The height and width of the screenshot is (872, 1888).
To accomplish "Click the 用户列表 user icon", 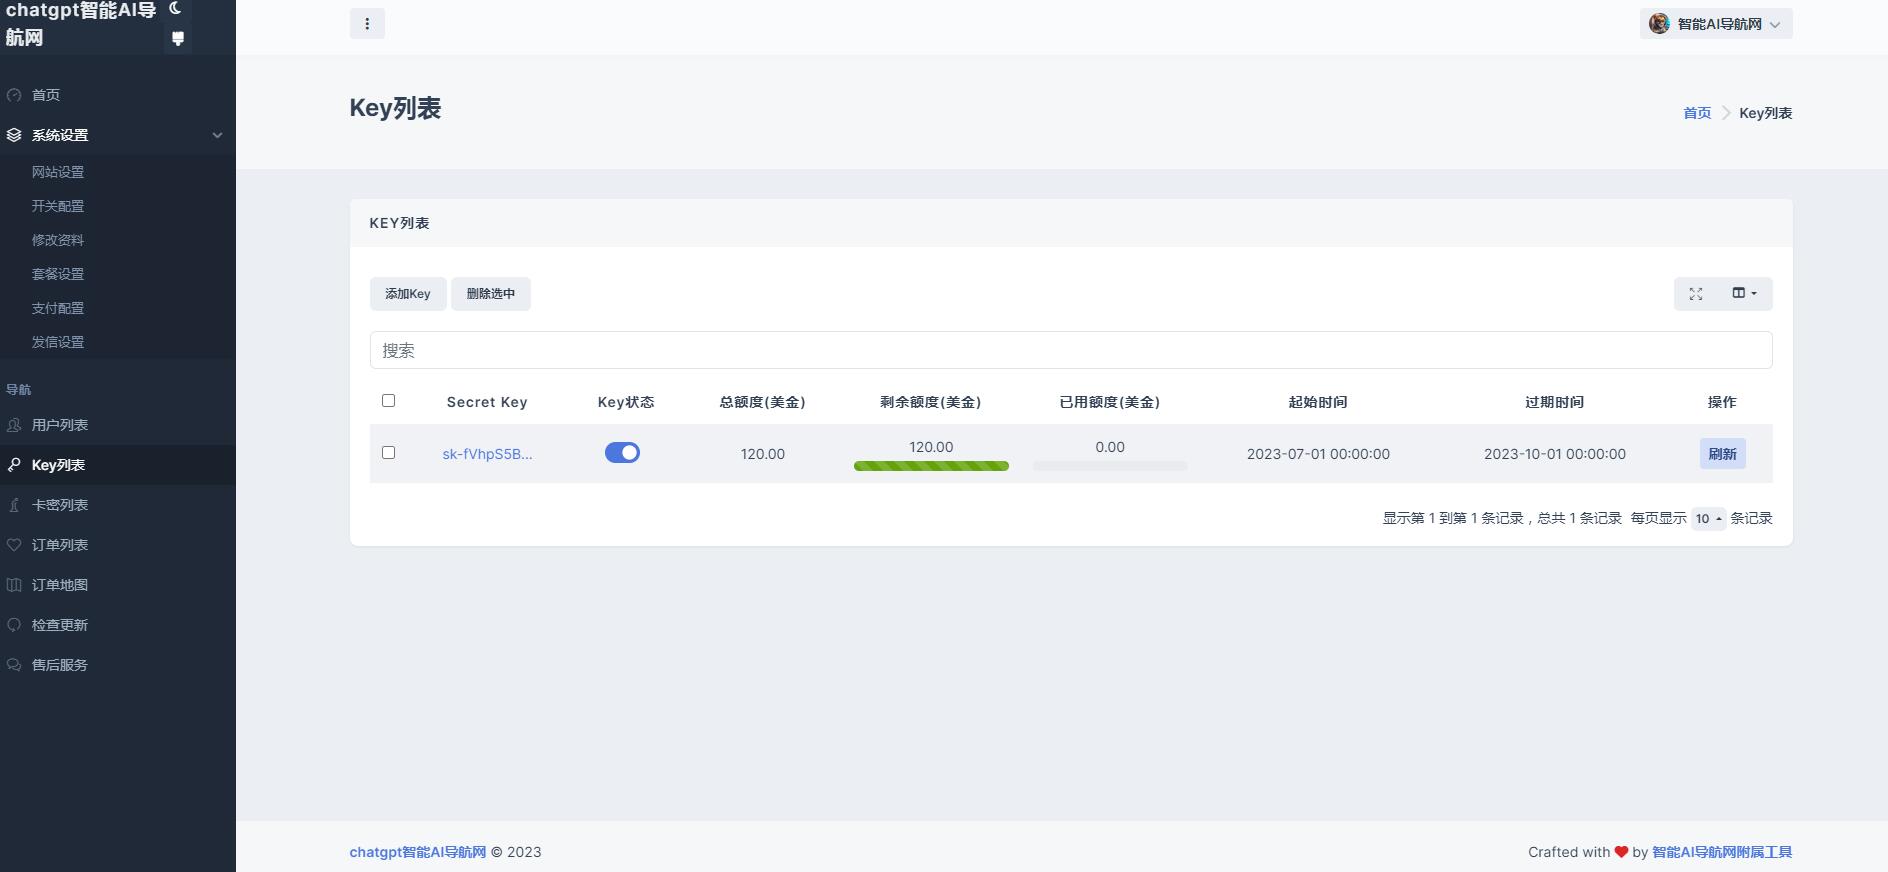I will pos(14,425).
